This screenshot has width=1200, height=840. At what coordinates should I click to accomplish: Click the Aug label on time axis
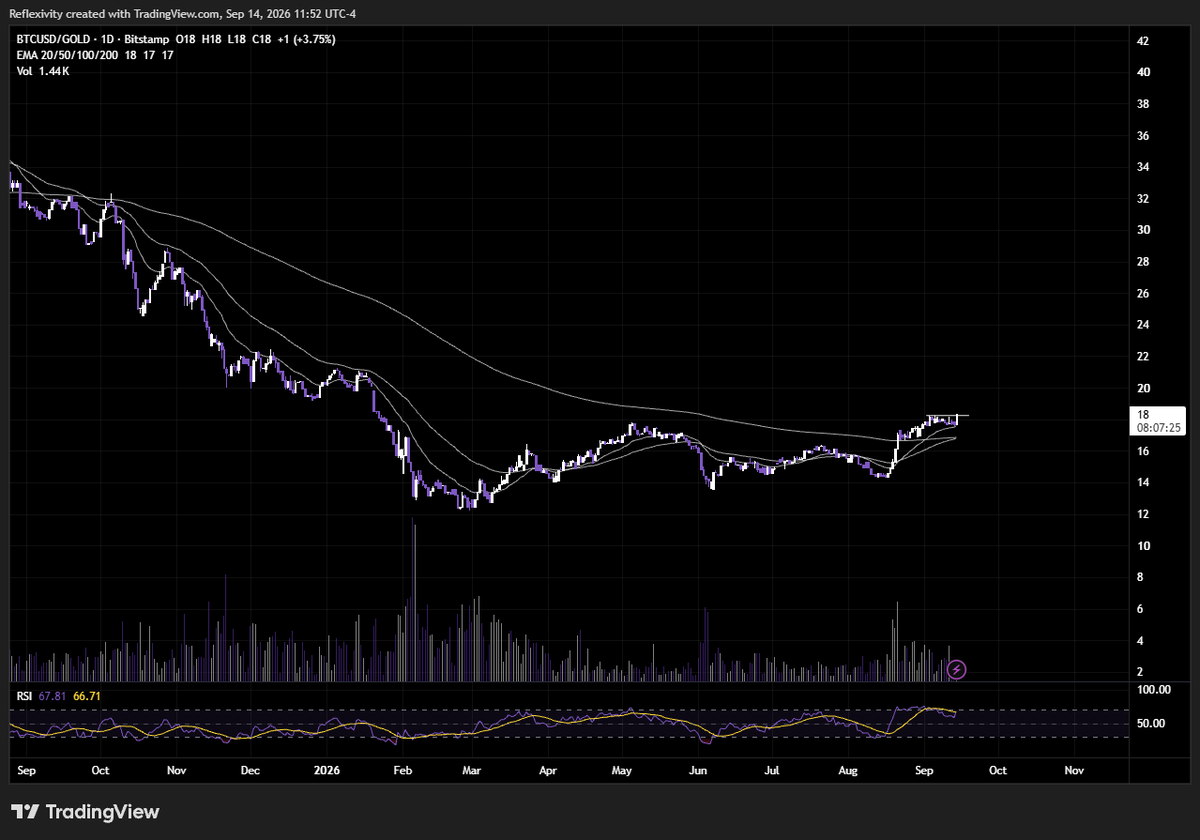click(848, 772)
